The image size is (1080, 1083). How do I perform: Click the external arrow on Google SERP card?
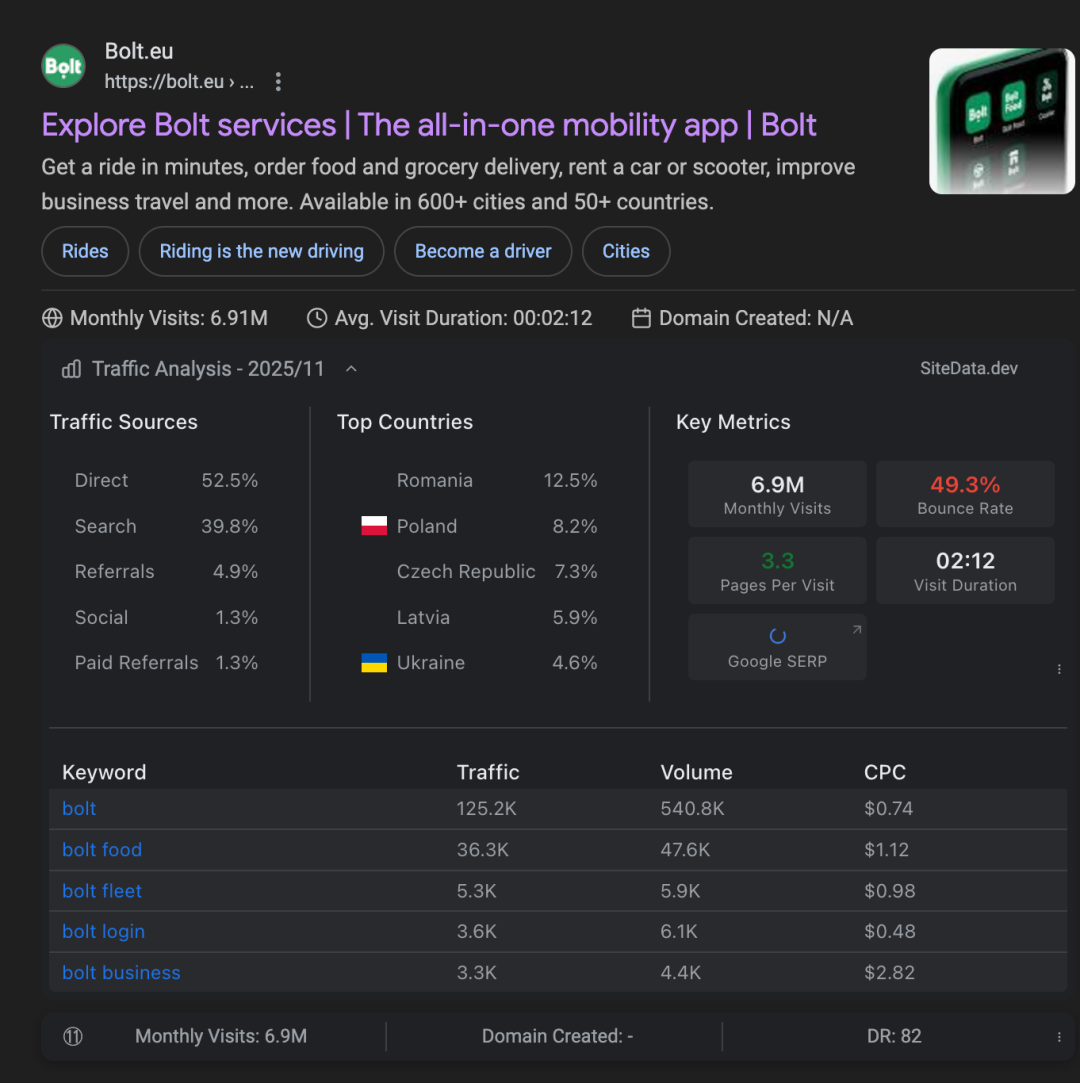tap(857, 629)
